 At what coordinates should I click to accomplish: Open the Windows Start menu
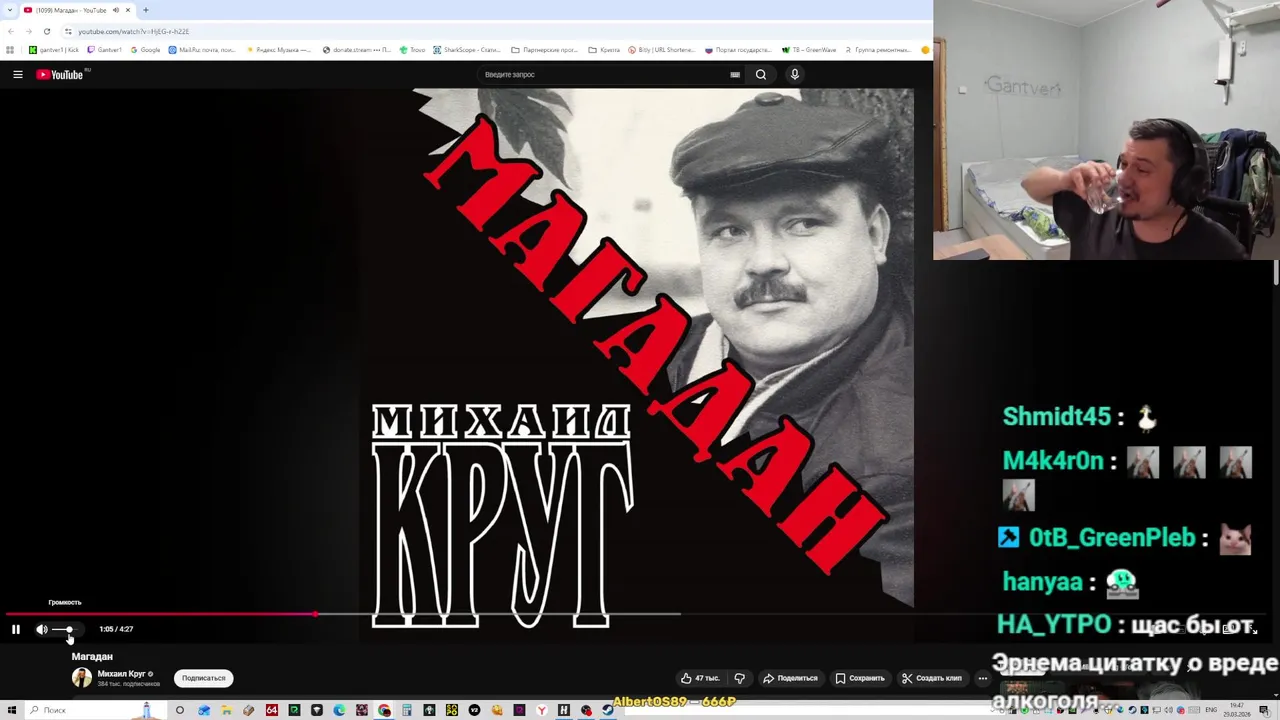pos(12,710)
